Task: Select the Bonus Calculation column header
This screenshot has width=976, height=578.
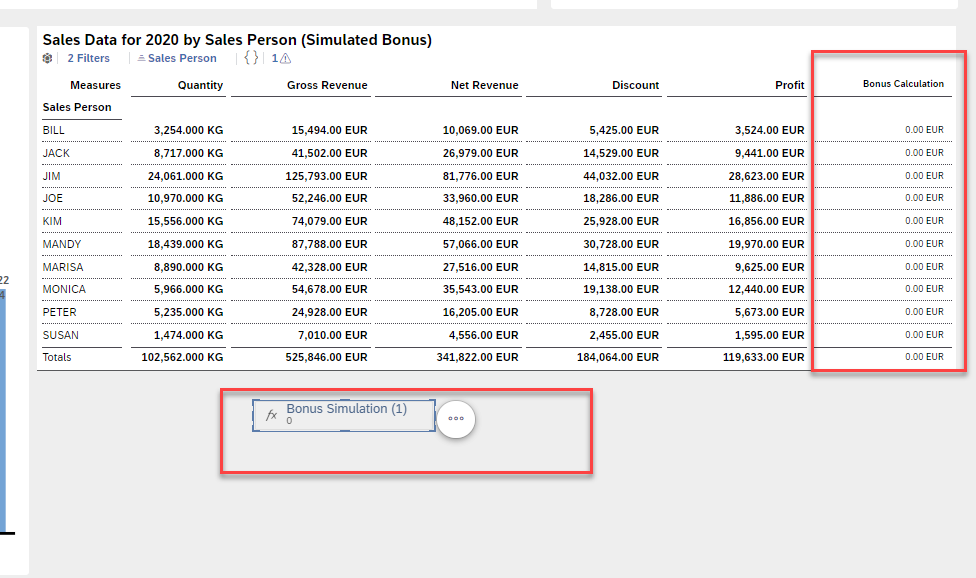Action: pyautogui.click(x=902, y=84)
